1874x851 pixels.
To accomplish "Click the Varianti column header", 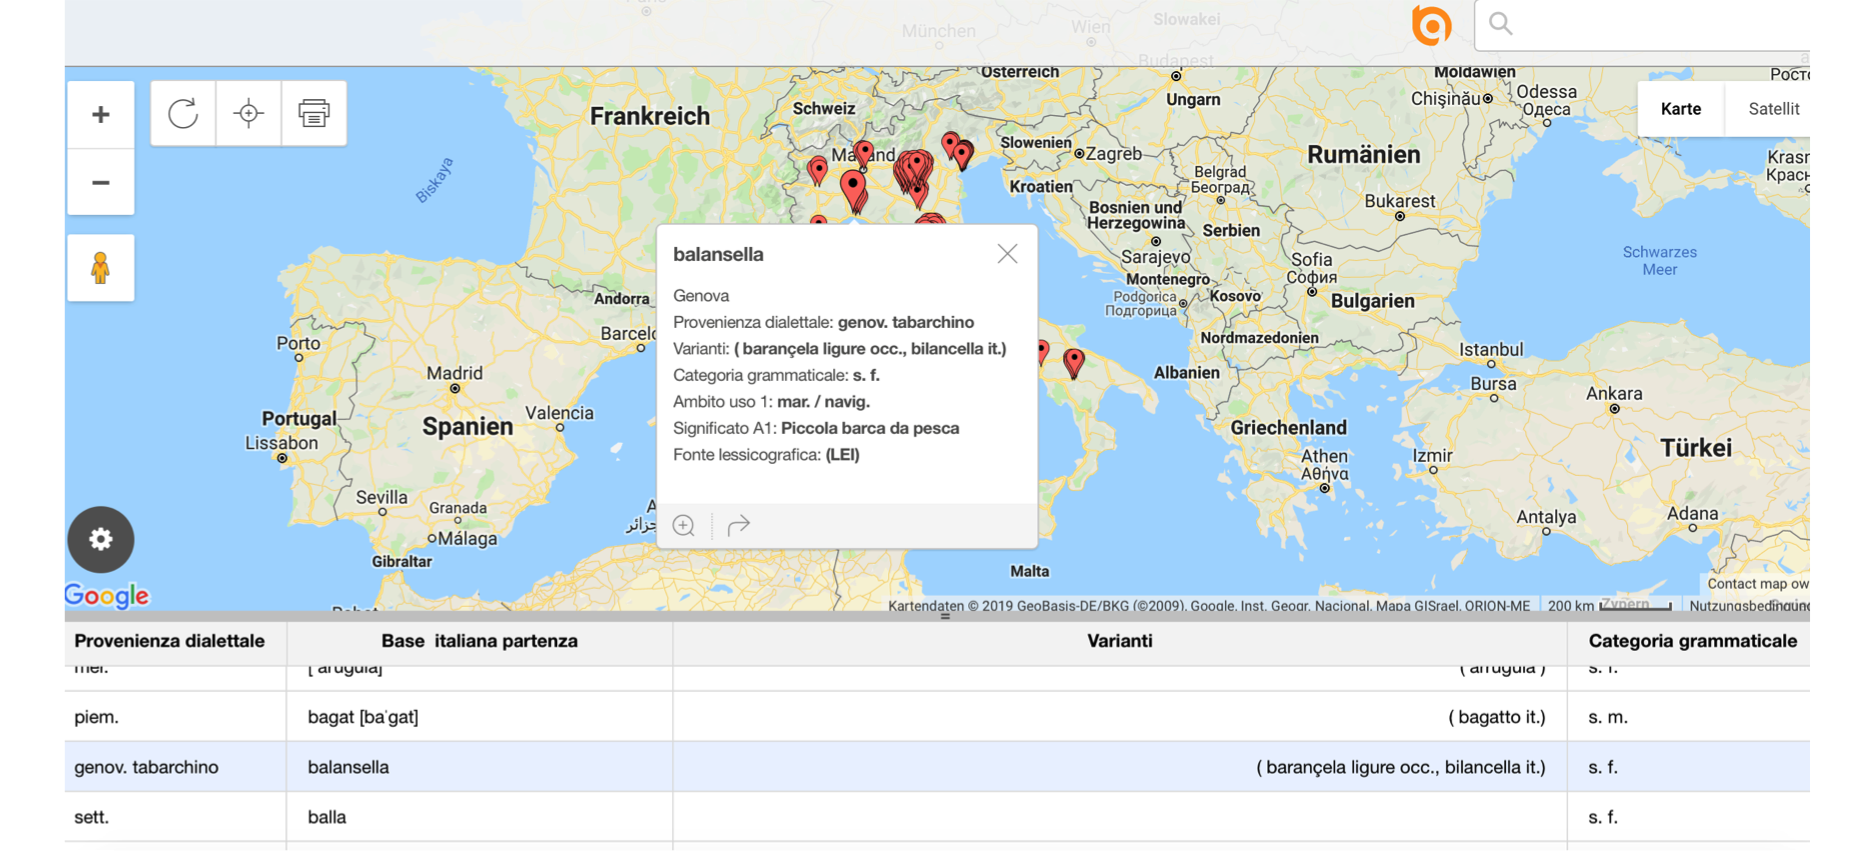I will pyautogui.click(x=1120, y=641).
